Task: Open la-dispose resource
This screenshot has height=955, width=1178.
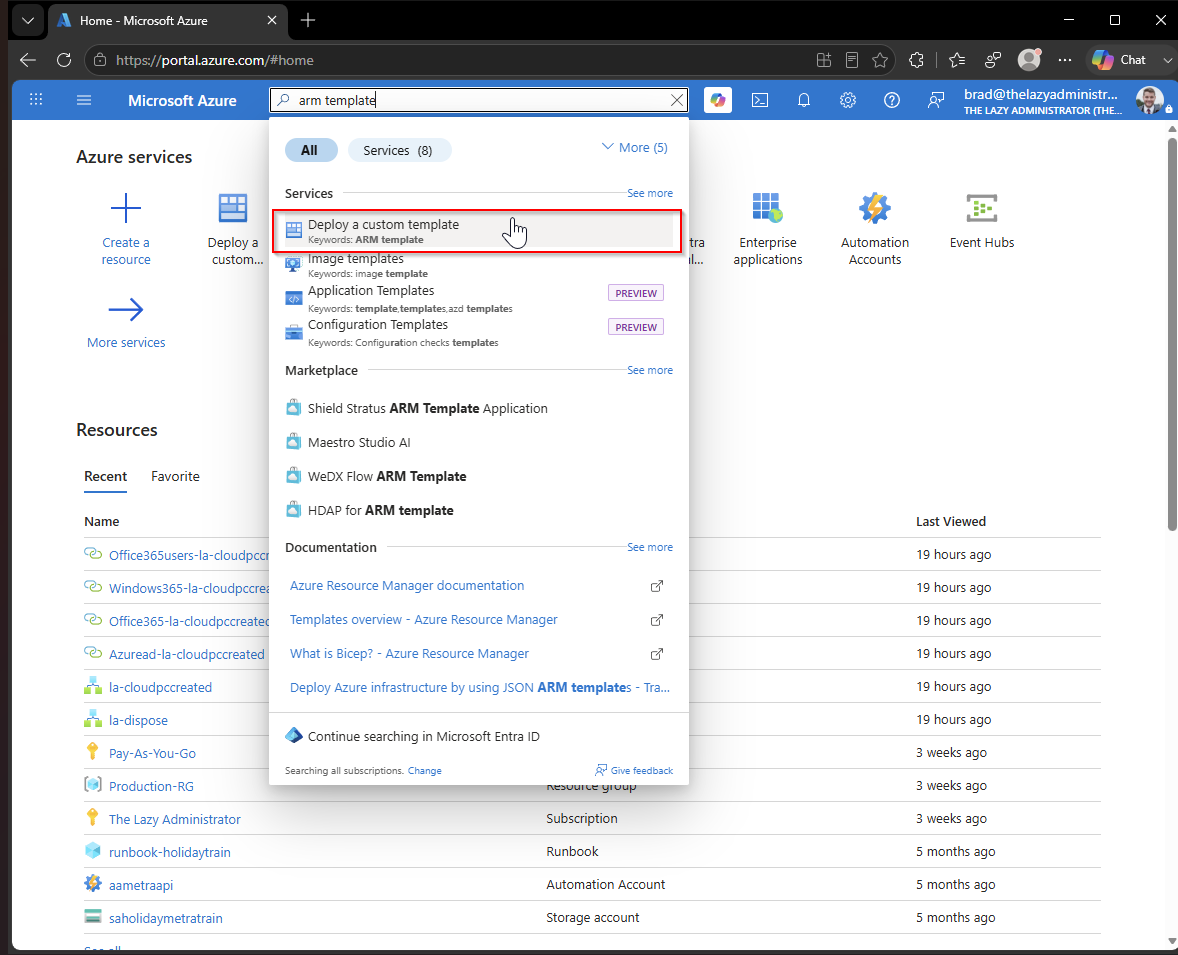Action: click(x=138, y=720)
